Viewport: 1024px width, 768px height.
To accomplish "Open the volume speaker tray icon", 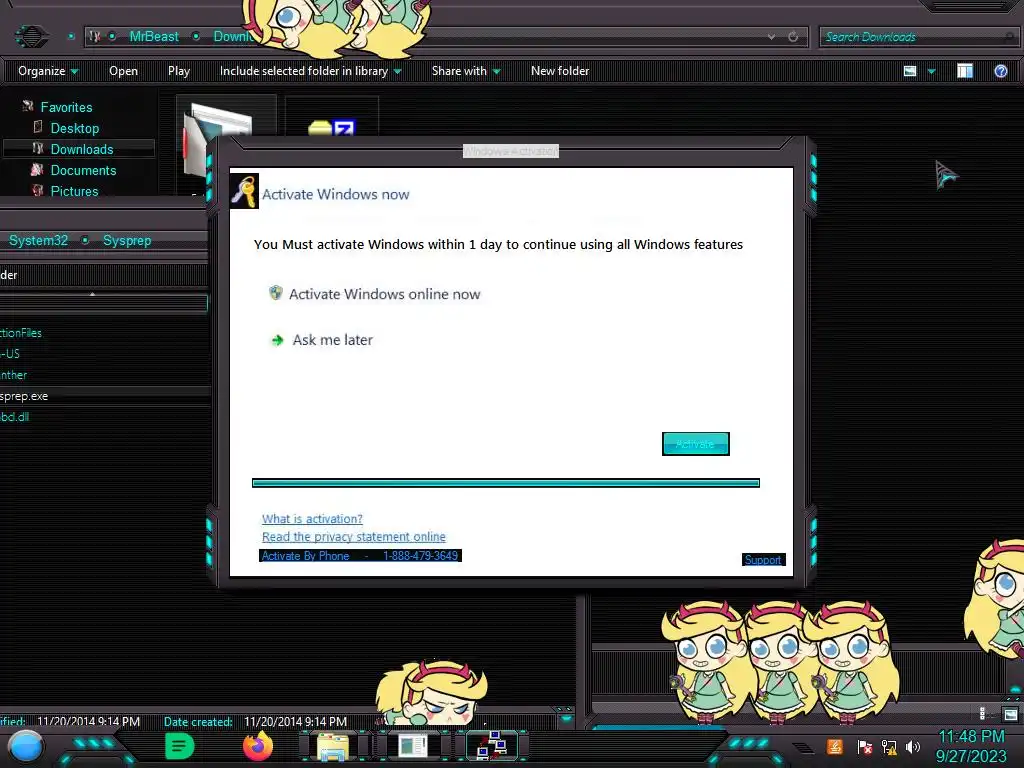I will tap(913, 746).
